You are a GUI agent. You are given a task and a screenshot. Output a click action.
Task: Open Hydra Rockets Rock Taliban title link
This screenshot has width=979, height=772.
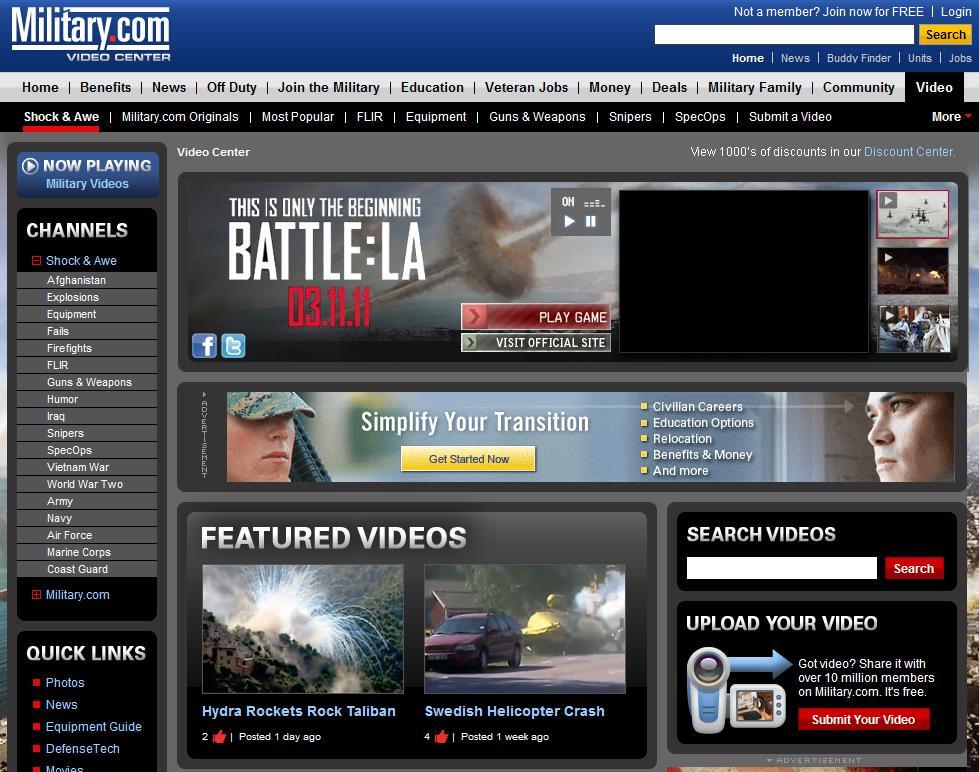pyautogui.click(x=298, y=711)
